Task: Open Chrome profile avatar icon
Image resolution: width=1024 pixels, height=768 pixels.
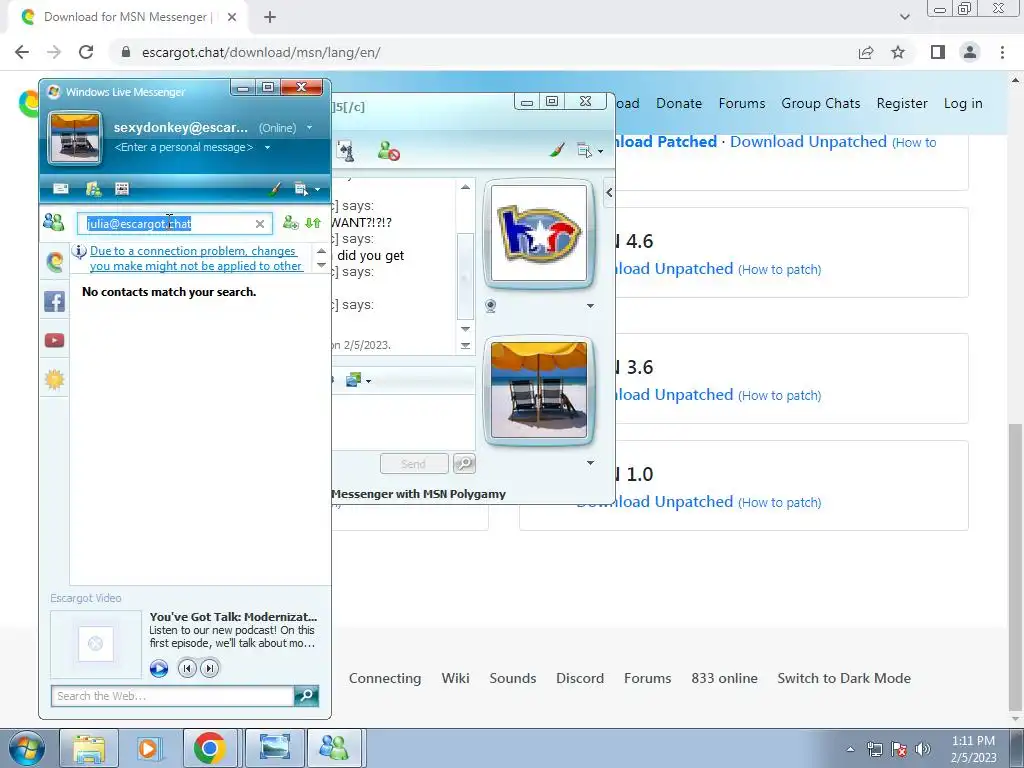Action: tap(970, 52)
